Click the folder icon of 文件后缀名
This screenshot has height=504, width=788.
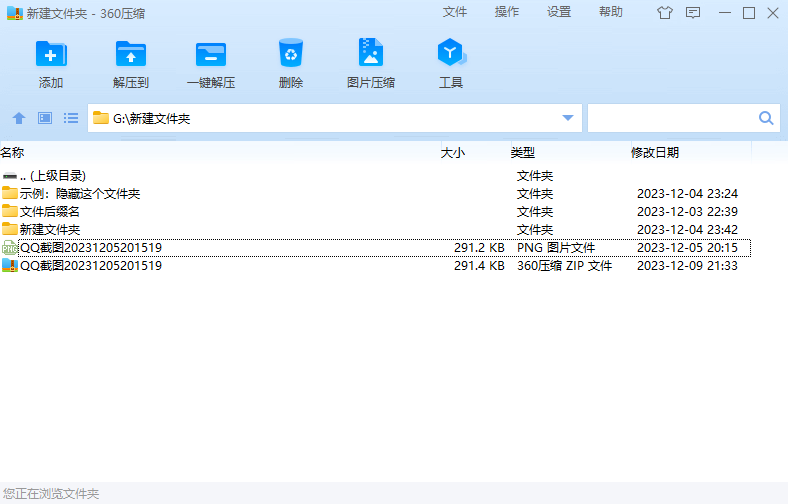click(10, 211)
